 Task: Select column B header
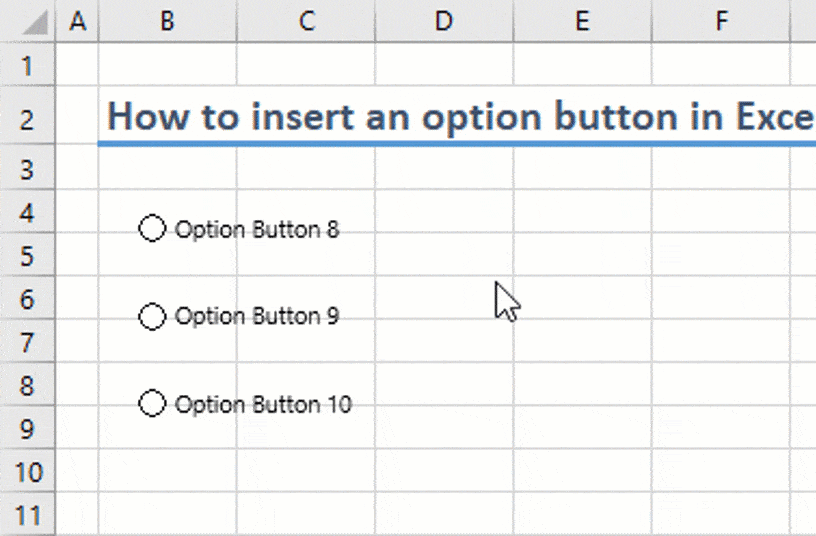pyautogui.click(x=167, y=22)
